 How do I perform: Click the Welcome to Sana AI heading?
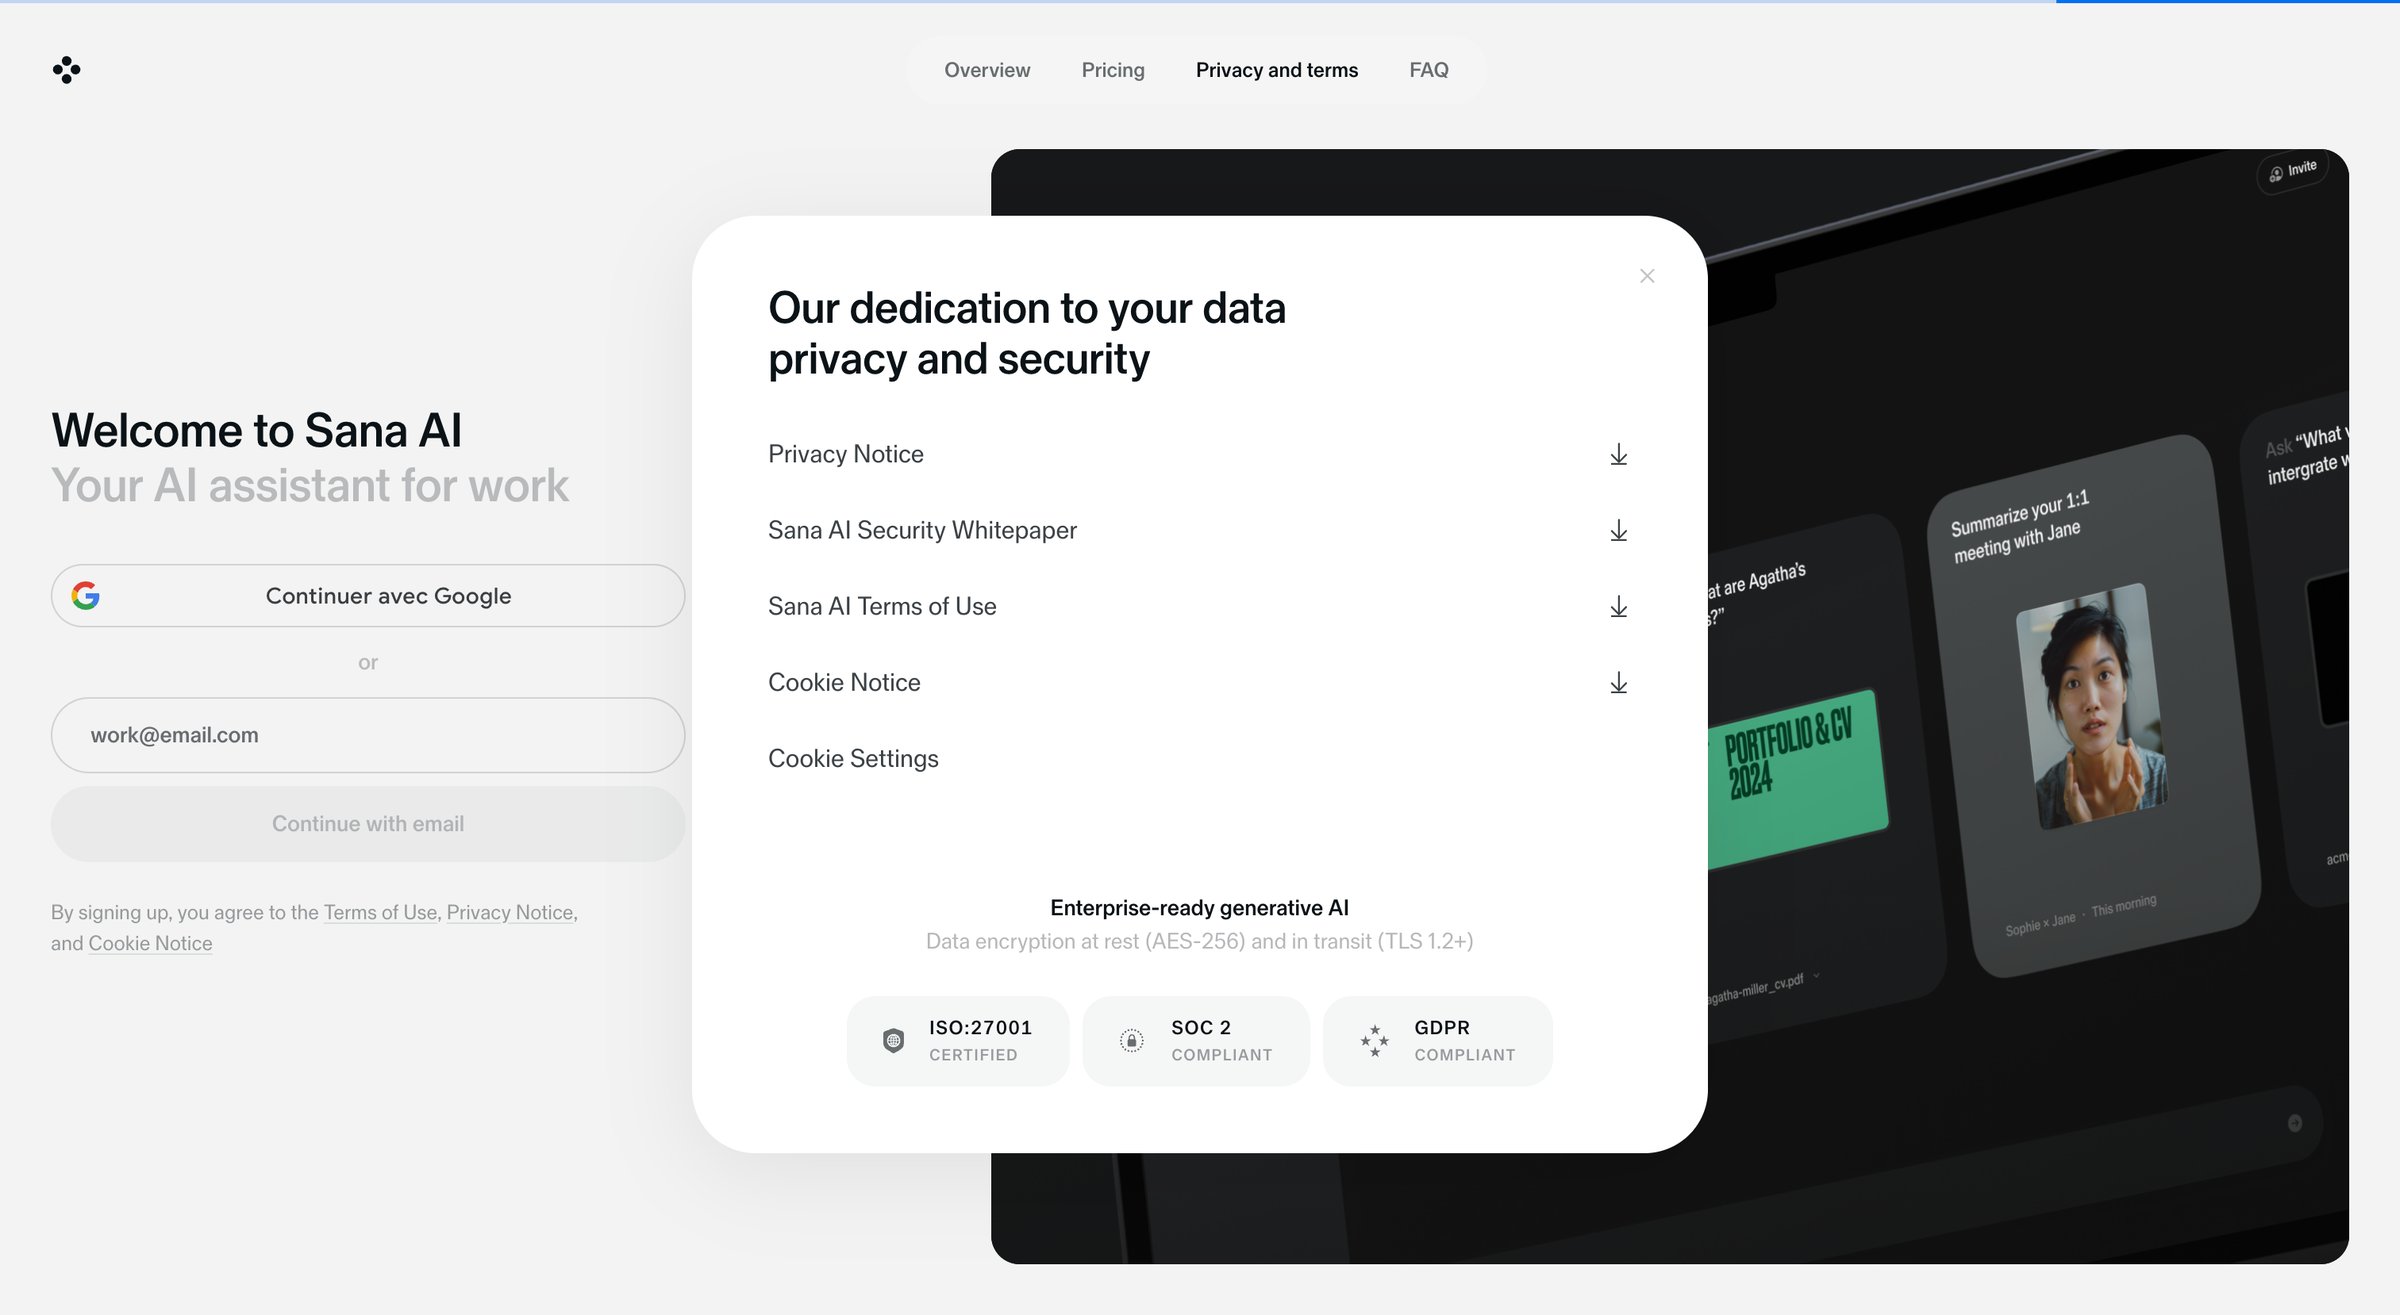257,431
